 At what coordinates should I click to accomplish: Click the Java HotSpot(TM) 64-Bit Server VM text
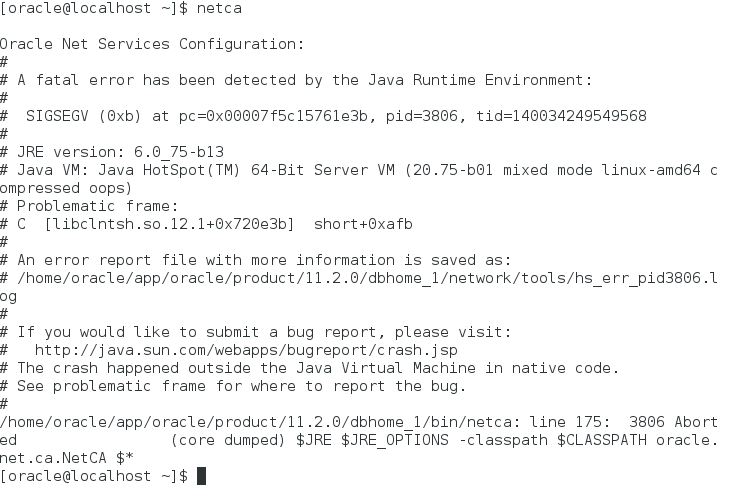point(247,170)
